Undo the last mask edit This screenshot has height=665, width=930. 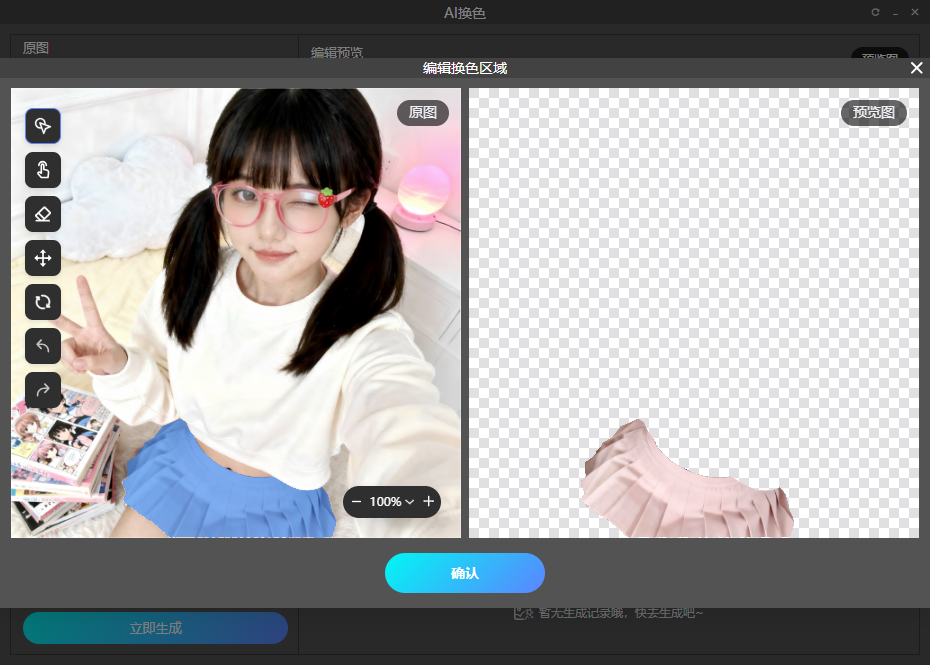[x=42, y=346]
